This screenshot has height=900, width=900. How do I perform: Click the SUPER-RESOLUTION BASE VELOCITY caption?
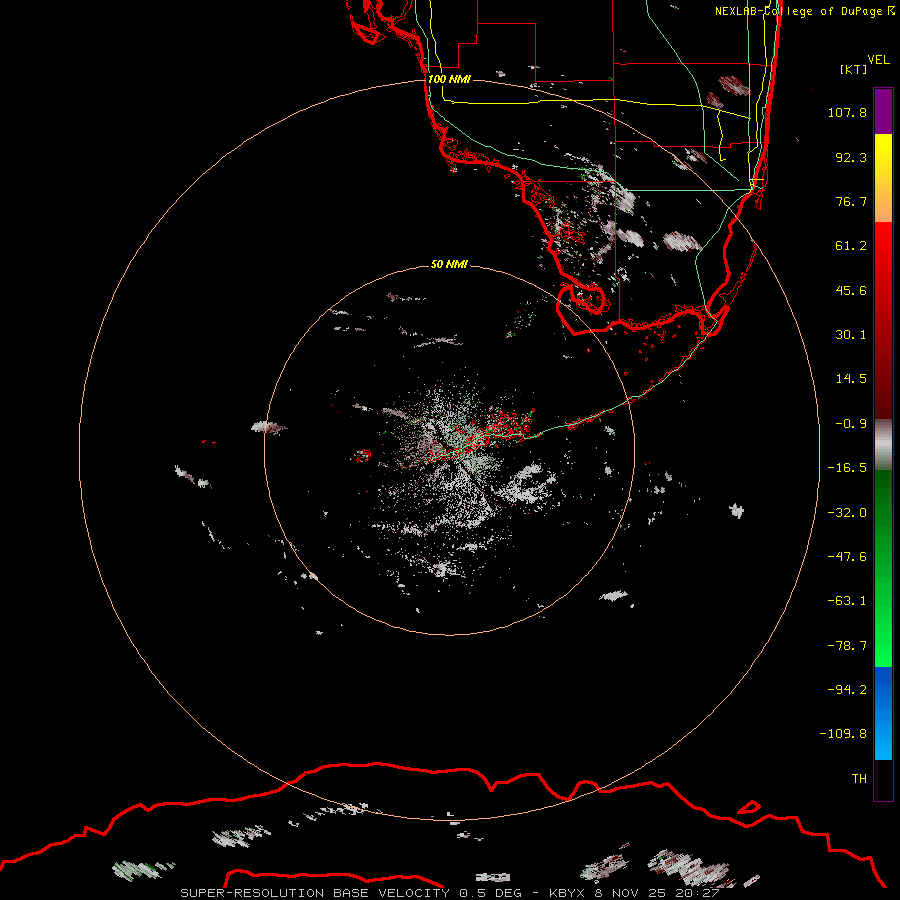click(315, 893)
